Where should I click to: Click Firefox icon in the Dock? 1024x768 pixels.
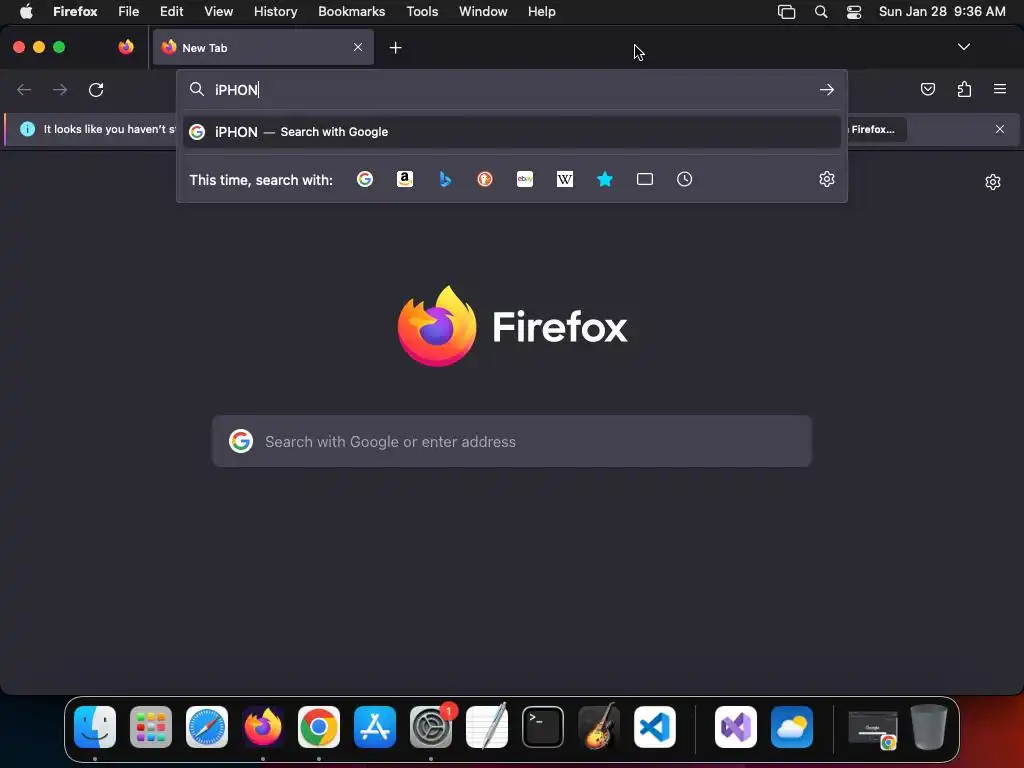point(263,727)
